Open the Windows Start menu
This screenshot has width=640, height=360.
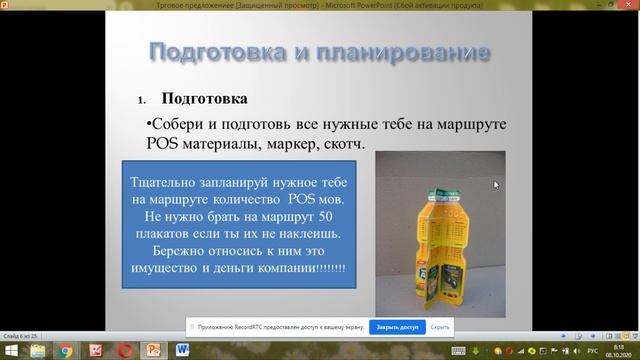(x=11, y=351)
